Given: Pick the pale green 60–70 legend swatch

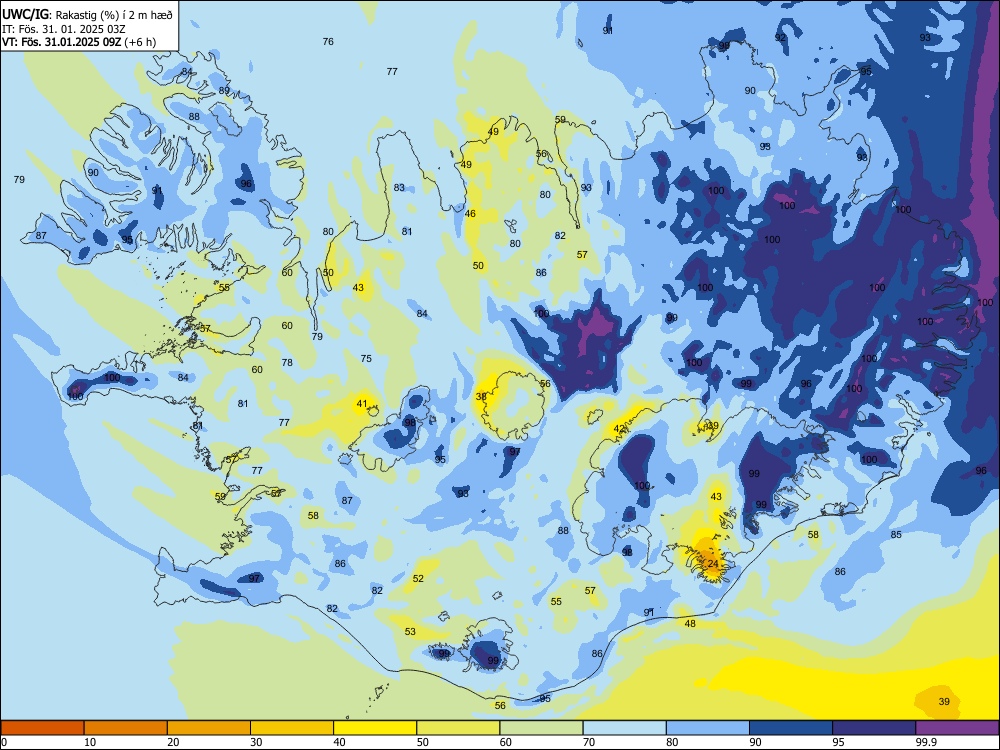Looking at the screenshot, I should 541,728.
